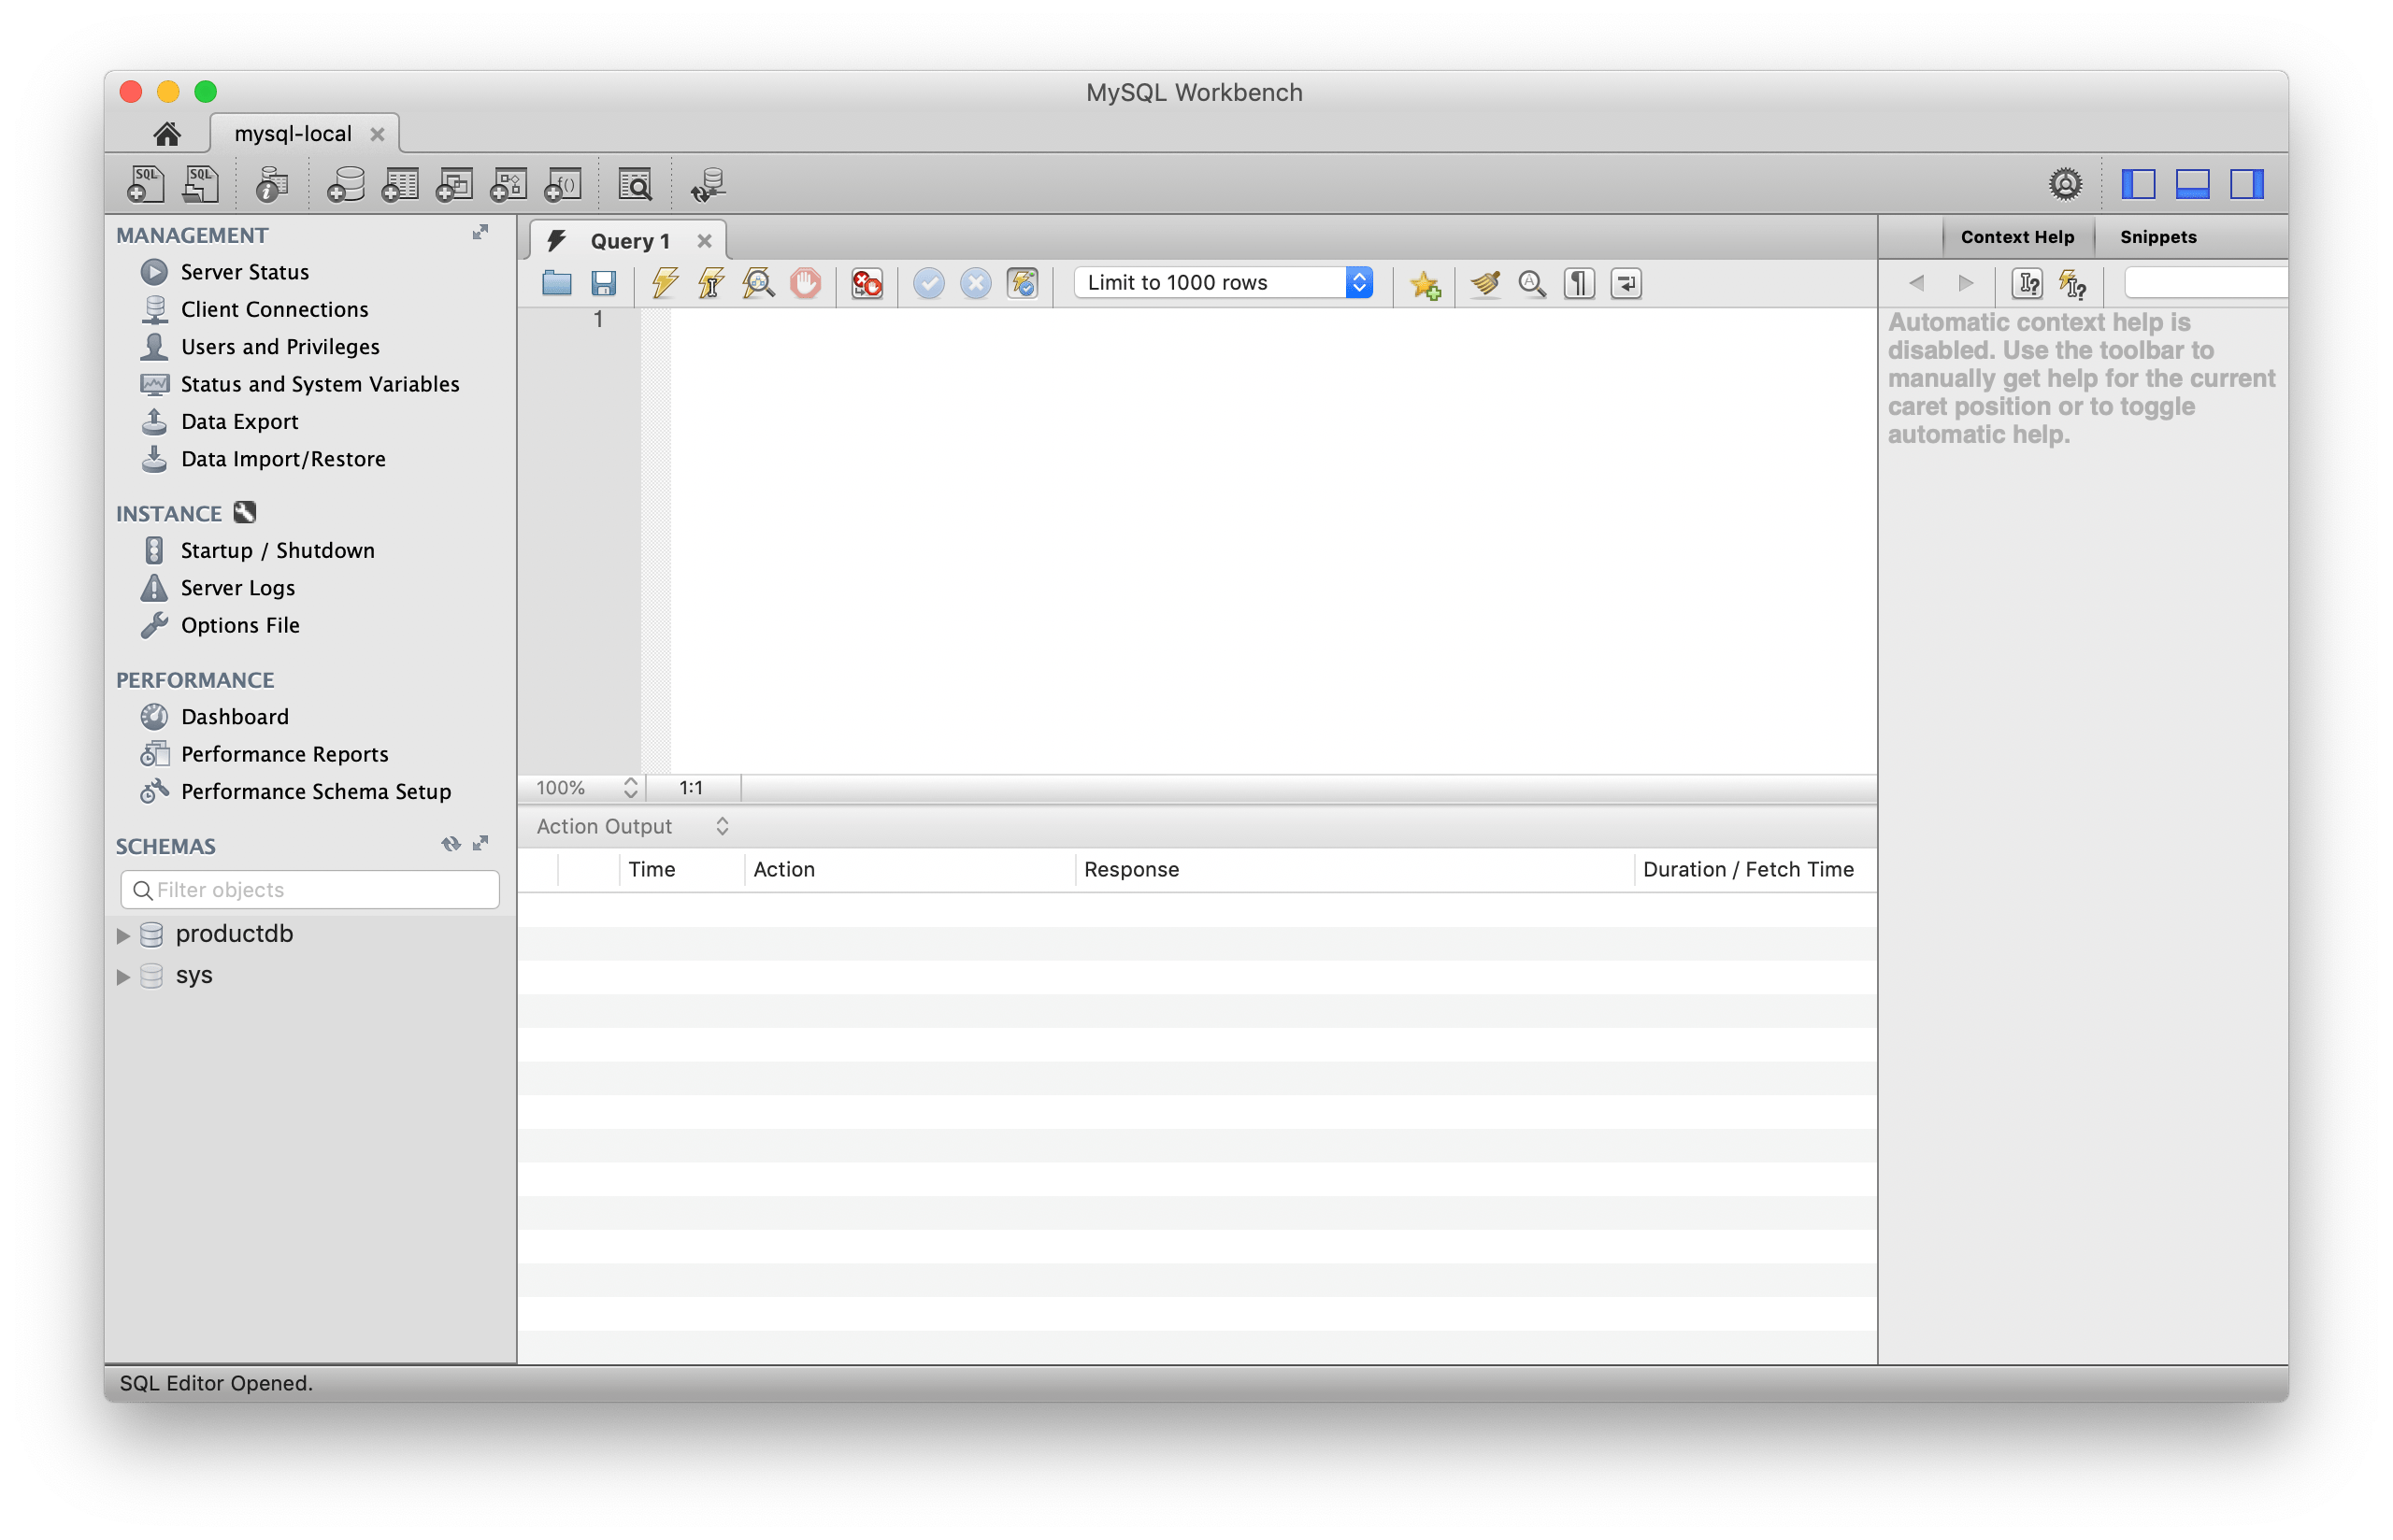
Task: Toggle wrapping of long lines
Action: pos(1626,283)
